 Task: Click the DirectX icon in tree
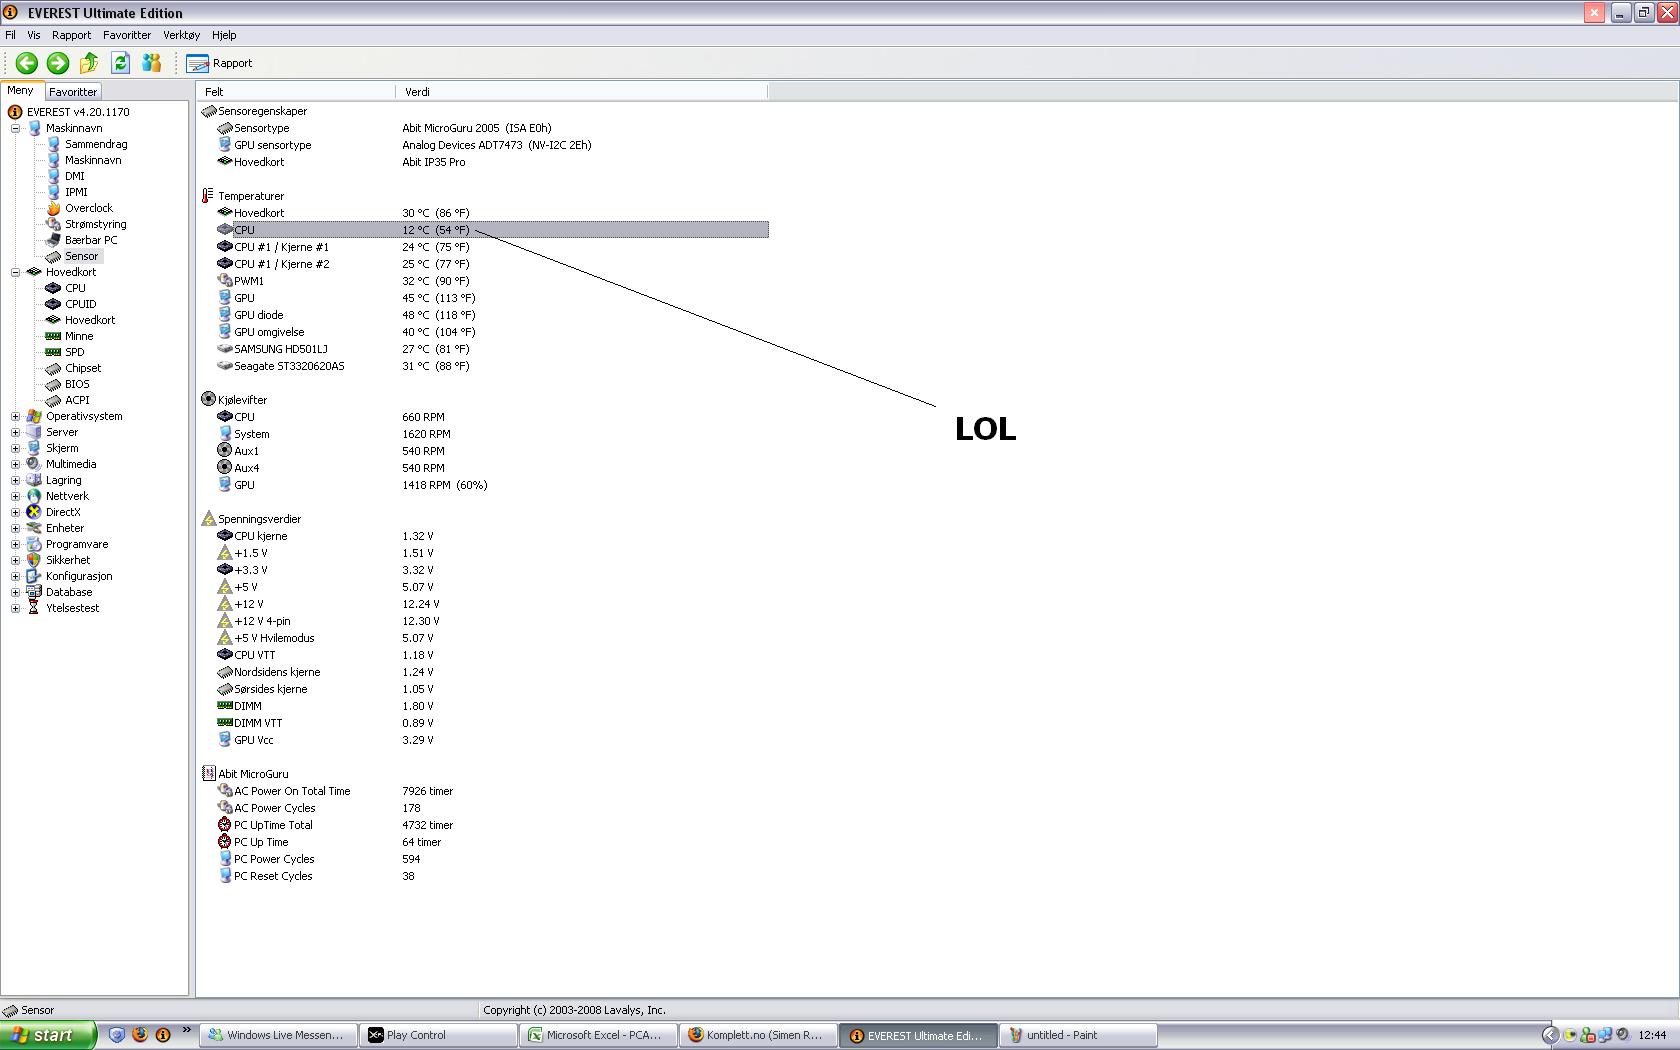[x=34, y=512]
